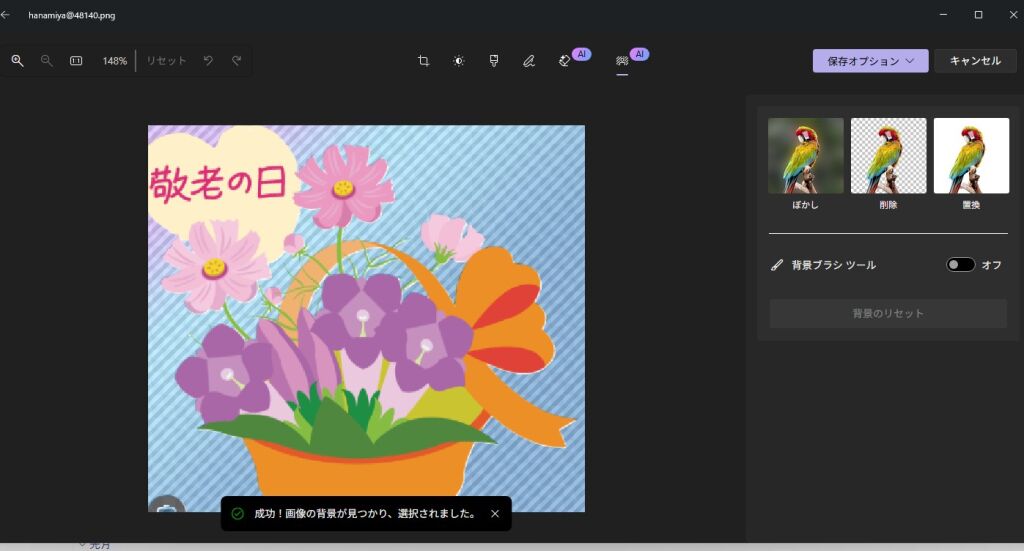Choose the ぼかし background blur option

[x=806, y=156]
